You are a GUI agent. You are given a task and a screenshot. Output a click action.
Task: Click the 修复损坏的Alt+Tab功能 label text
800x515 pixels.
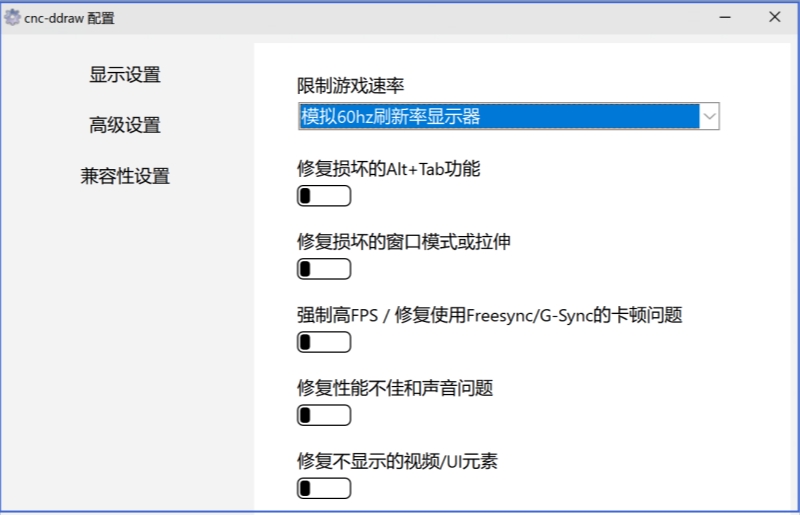coord(389,168)
